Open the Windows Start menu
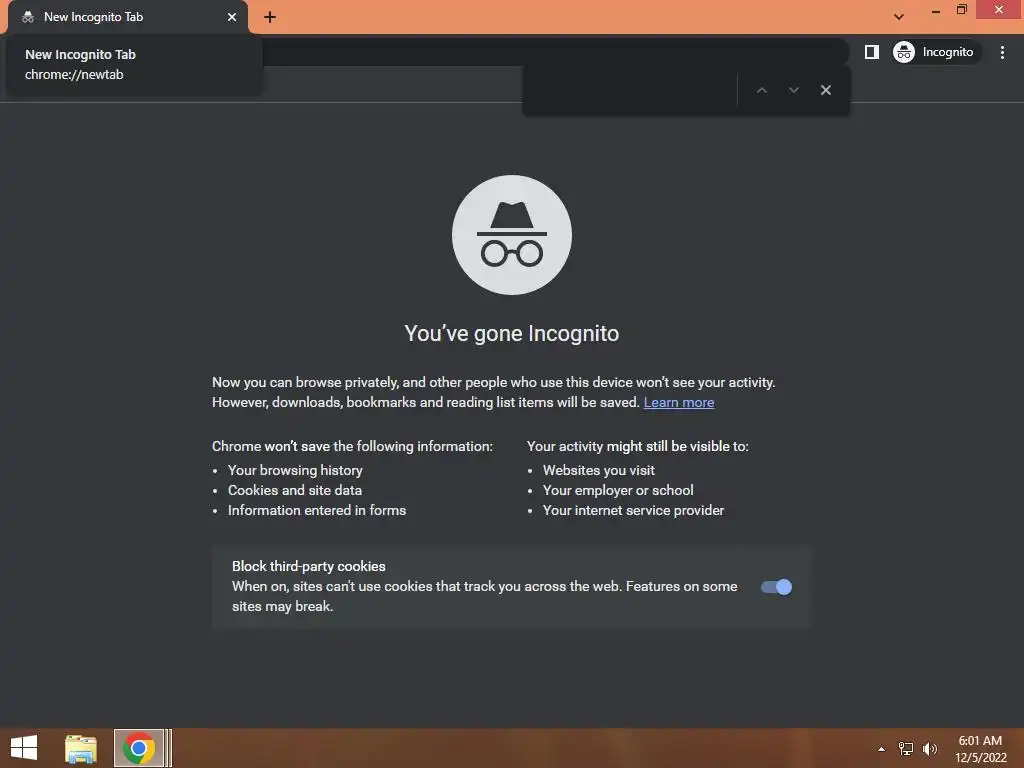Viewport: 1024px width, 768px height. click(24, 748)
